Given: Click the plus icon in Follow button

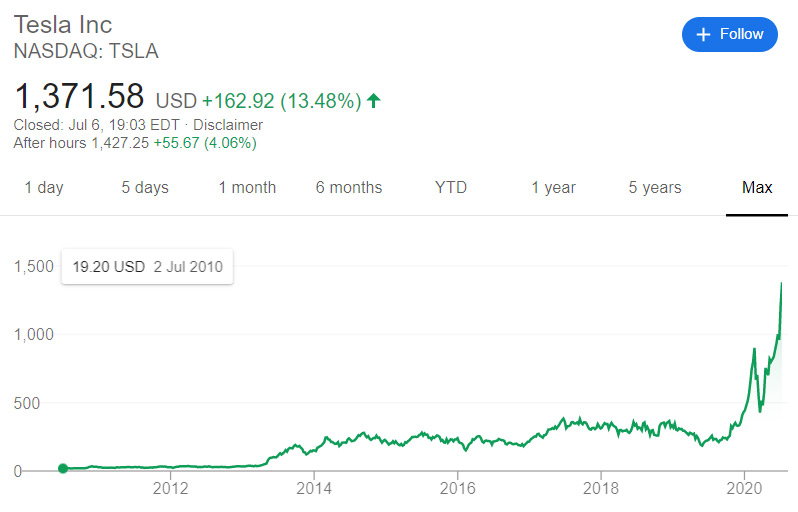Looking at the screenshot, I should coord(703,35).
